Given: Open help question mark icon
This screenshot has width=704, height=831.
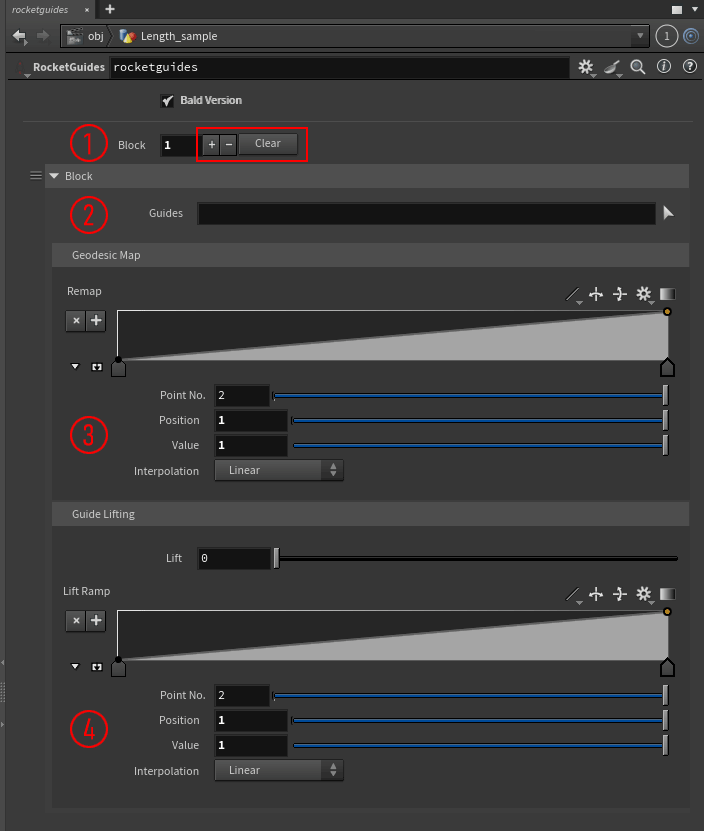Looking at the screenshot, I should [690, 66].
